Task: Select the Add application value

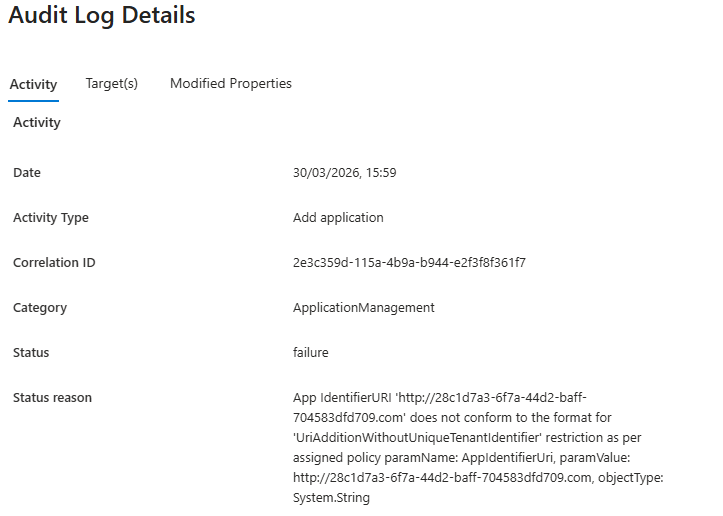Action: click(x=338, y=218)
